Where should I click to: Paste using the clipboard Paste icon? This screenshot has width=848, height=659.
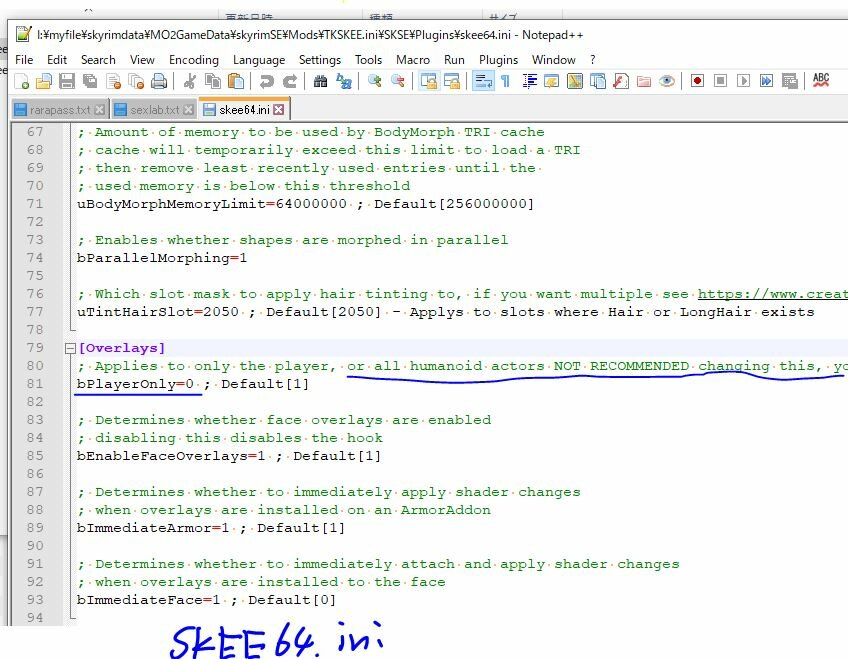(x=236, y=81)
